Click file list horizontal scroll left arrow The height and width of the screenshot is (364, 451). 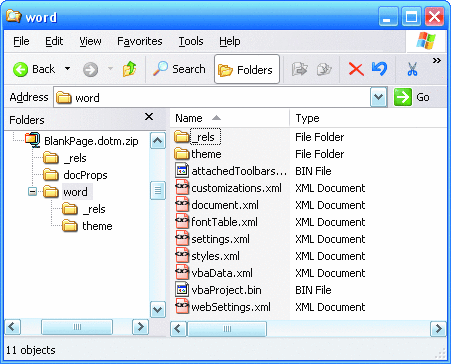coord(178,329)
